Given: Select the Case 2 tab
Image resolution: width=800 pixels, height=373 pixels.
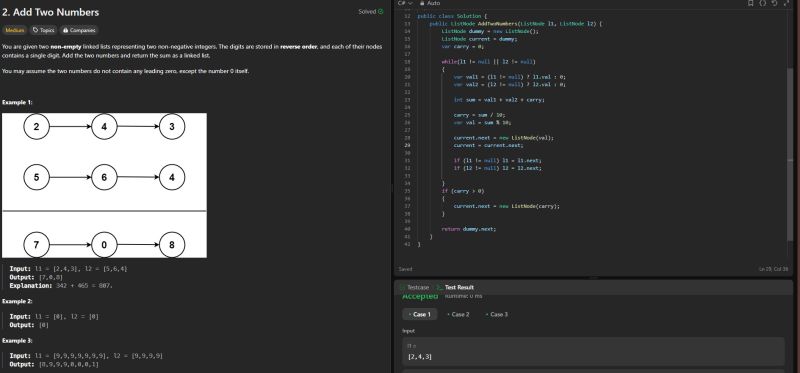Looking at the screenshot, I should pyautogui.click(x=458, y=314).
